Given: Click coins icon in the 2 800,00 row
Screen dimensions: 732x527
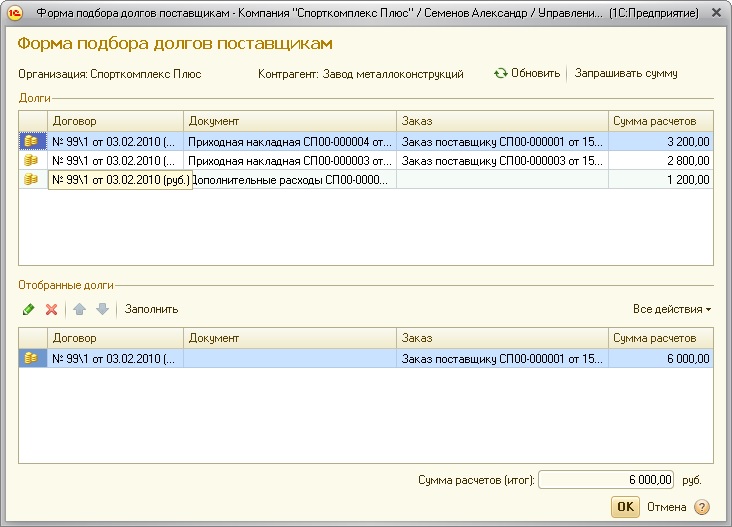Looking at the screenshot, I should pyautogui.click(x=31, y=161).
